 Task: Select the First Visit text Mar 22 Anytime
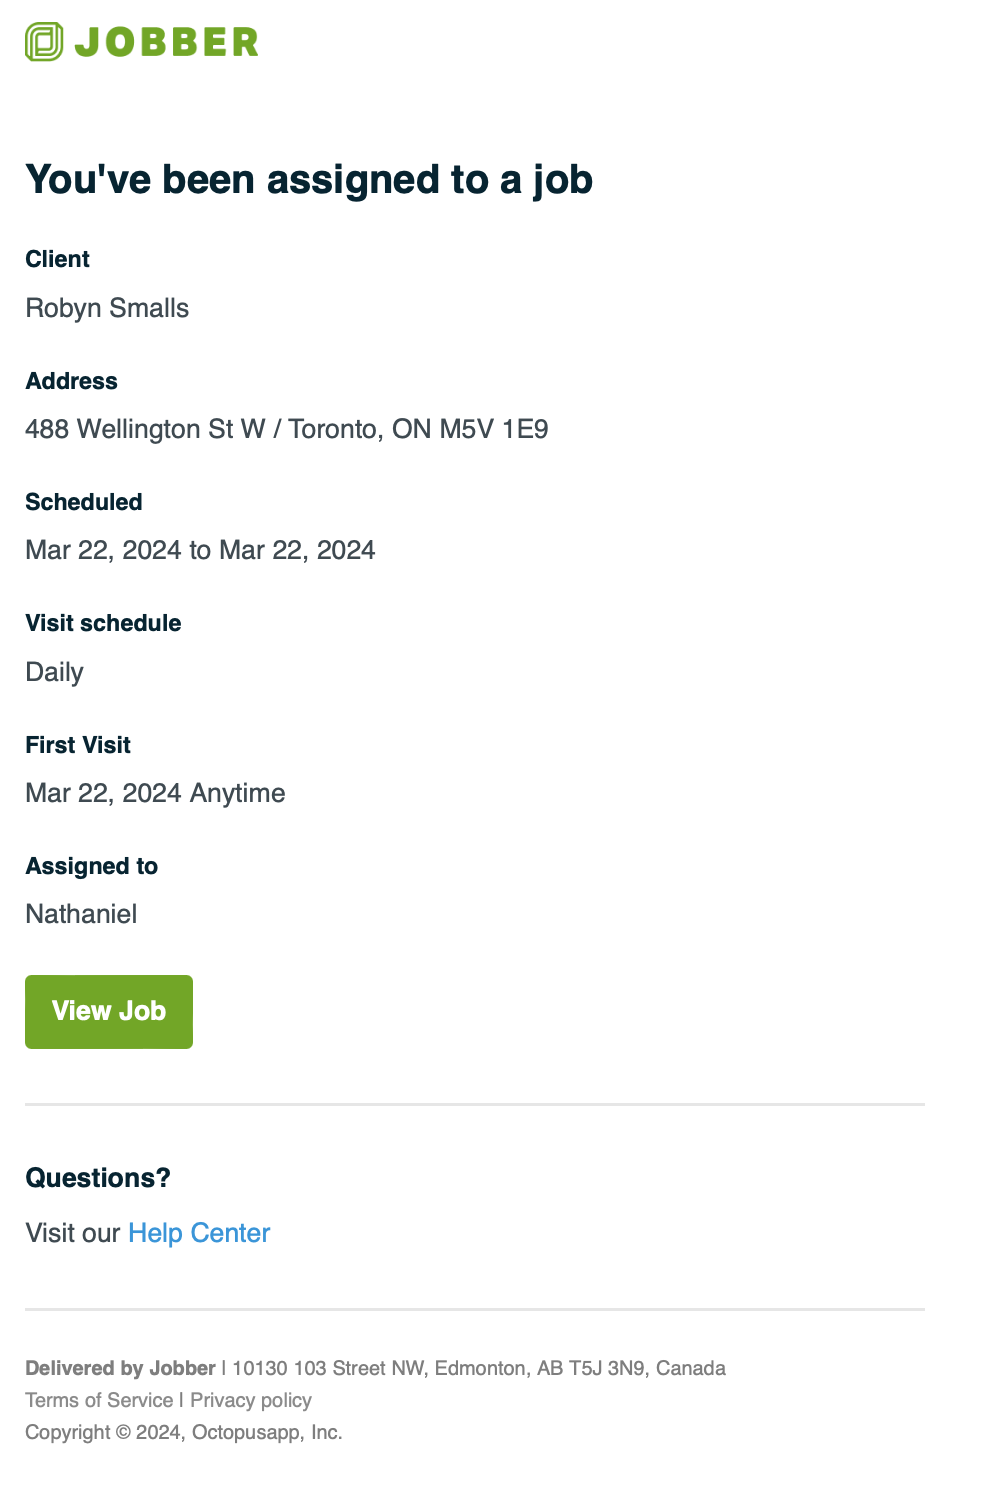click(x=155, y=792)
